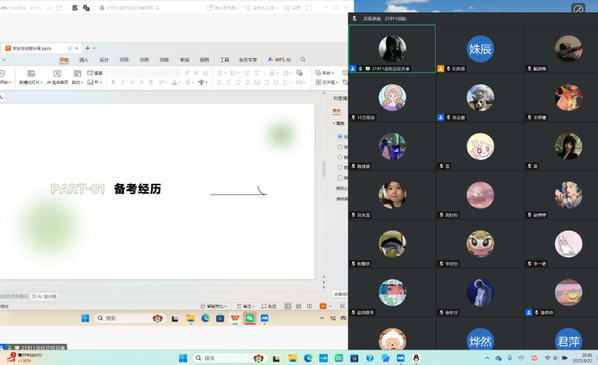Open the search icon in the ribbon tabs
The width and height of the screenshot is (598, 365).
[x=303, y=59]
